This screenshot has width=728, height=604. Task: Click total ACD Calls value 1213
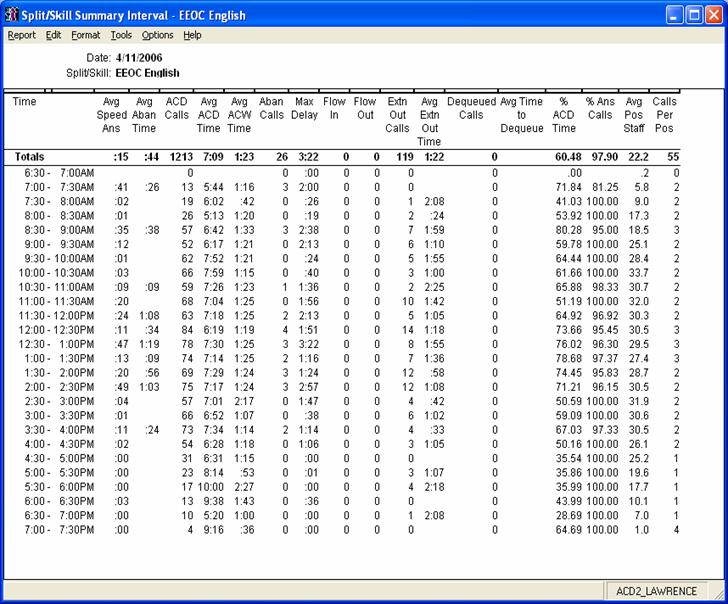[181, 157]
